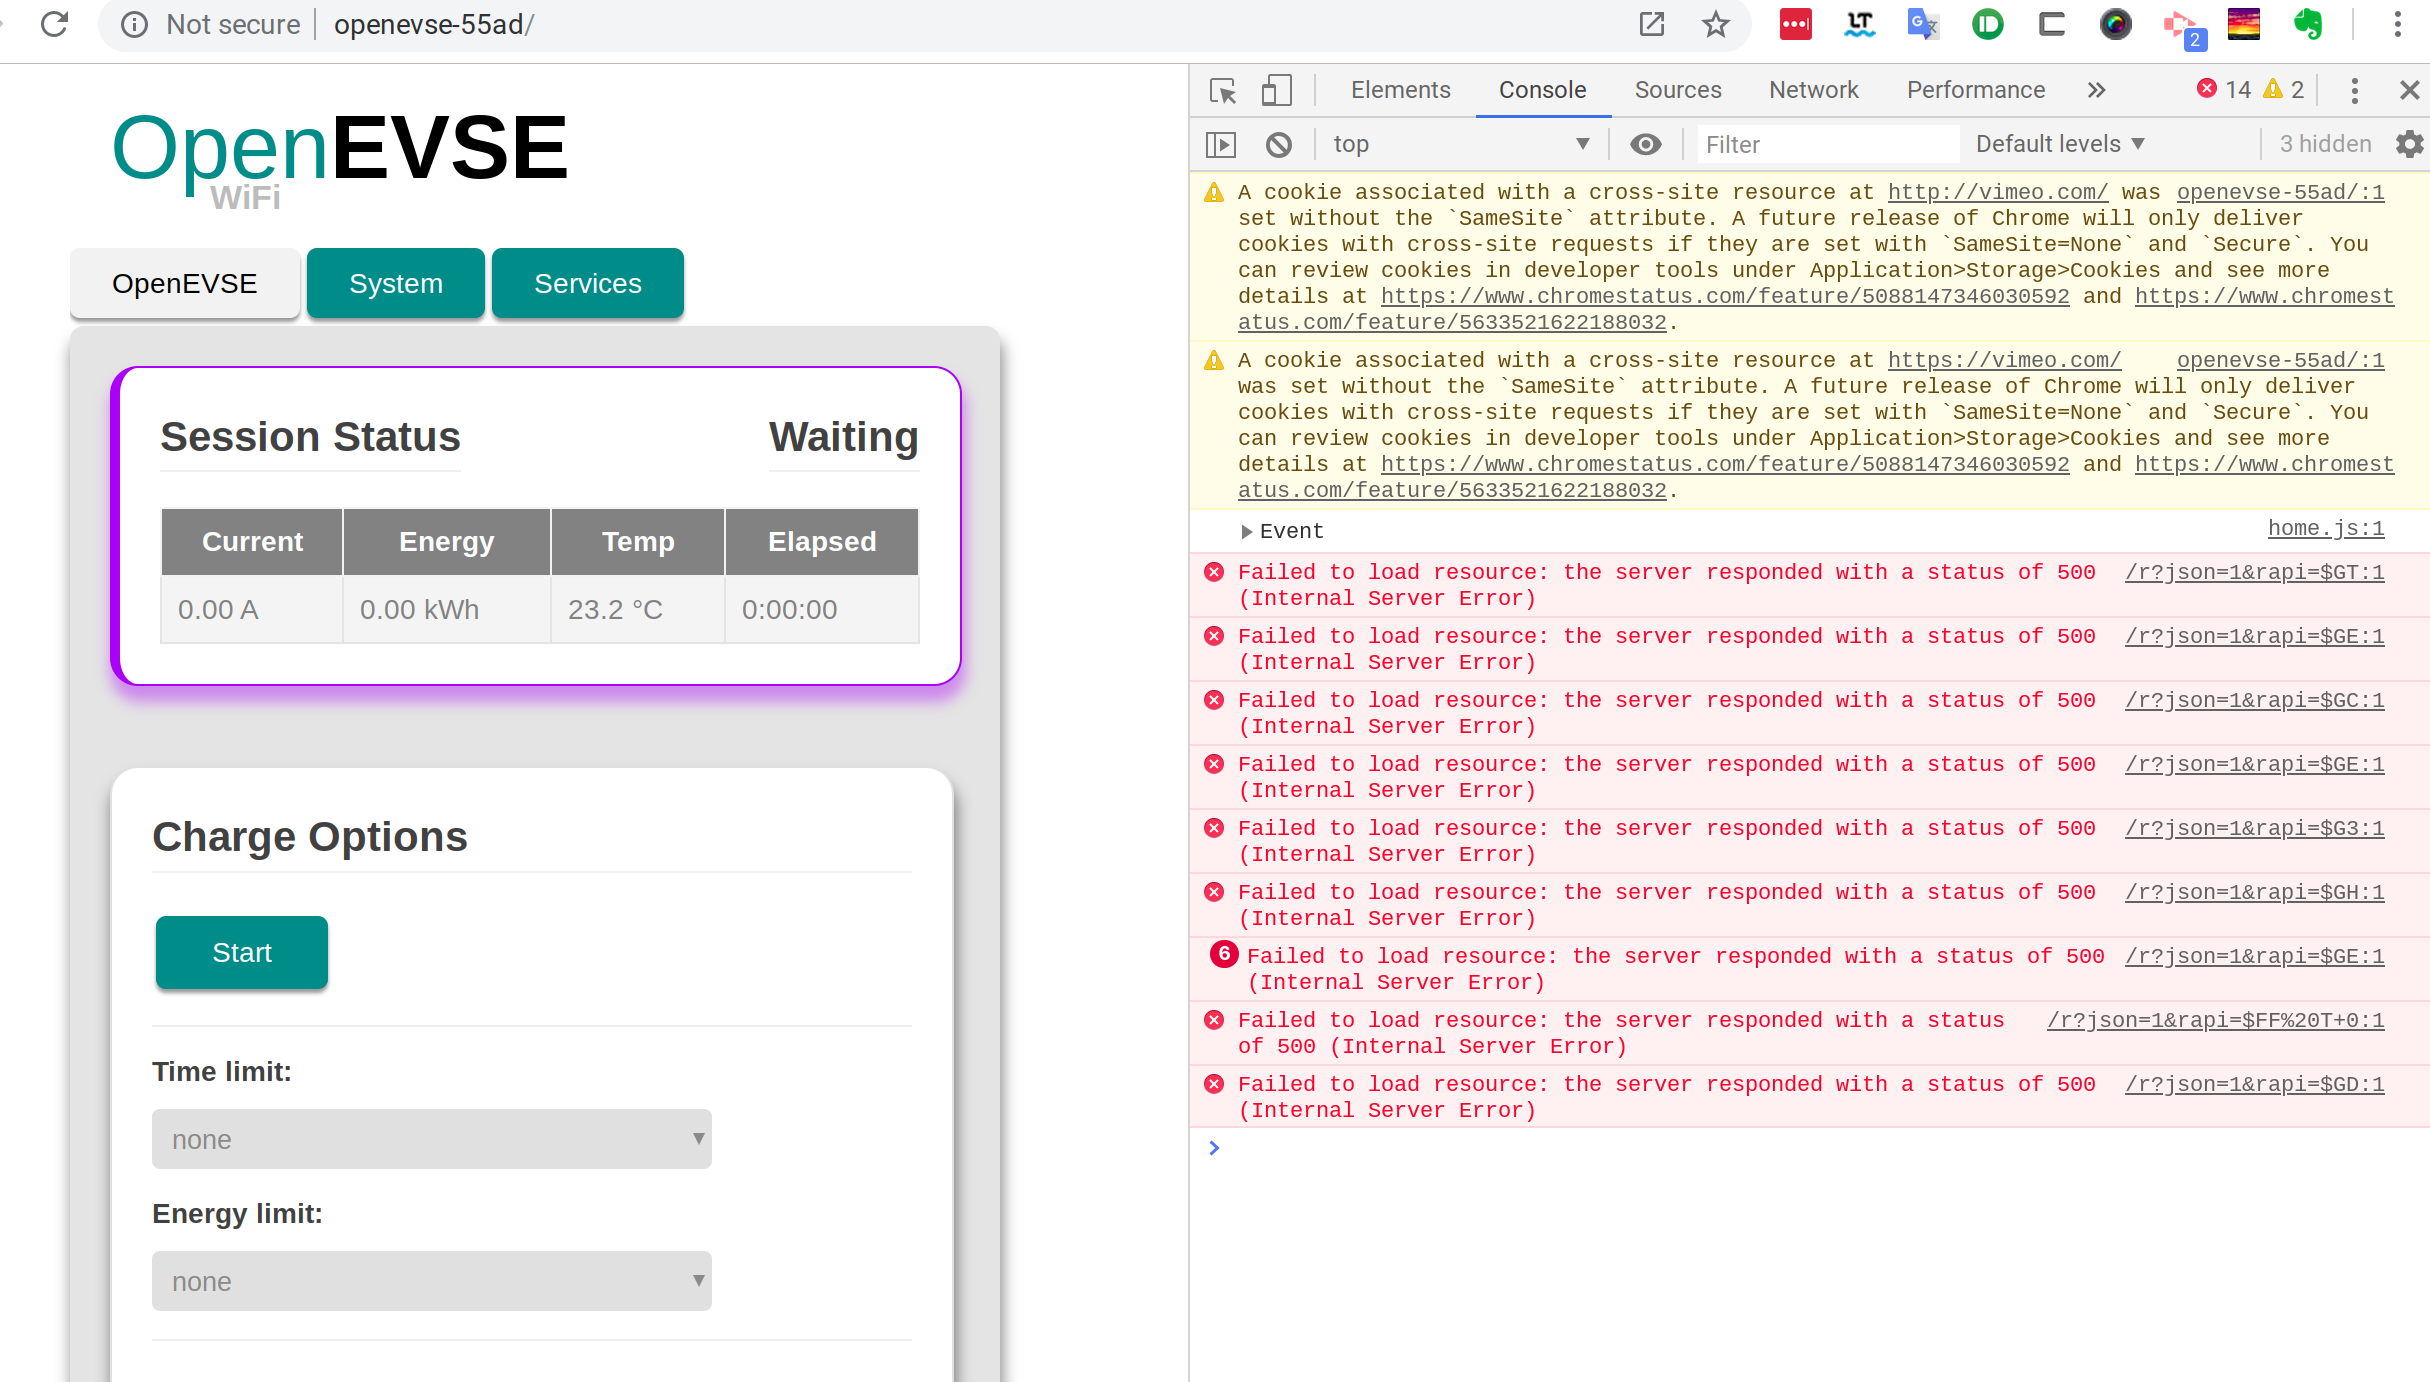Switch to the Sources tab
The image size is (2430, 1382).
[x=1677, y=90]
